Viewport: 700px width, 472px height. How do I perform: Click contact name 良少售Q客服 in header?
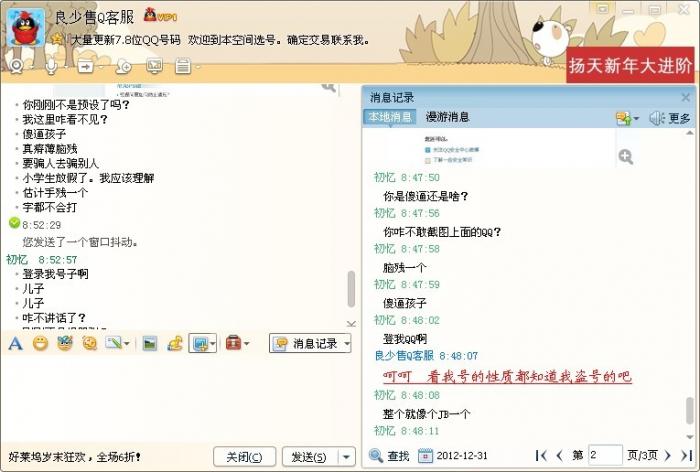pos(94,17)
